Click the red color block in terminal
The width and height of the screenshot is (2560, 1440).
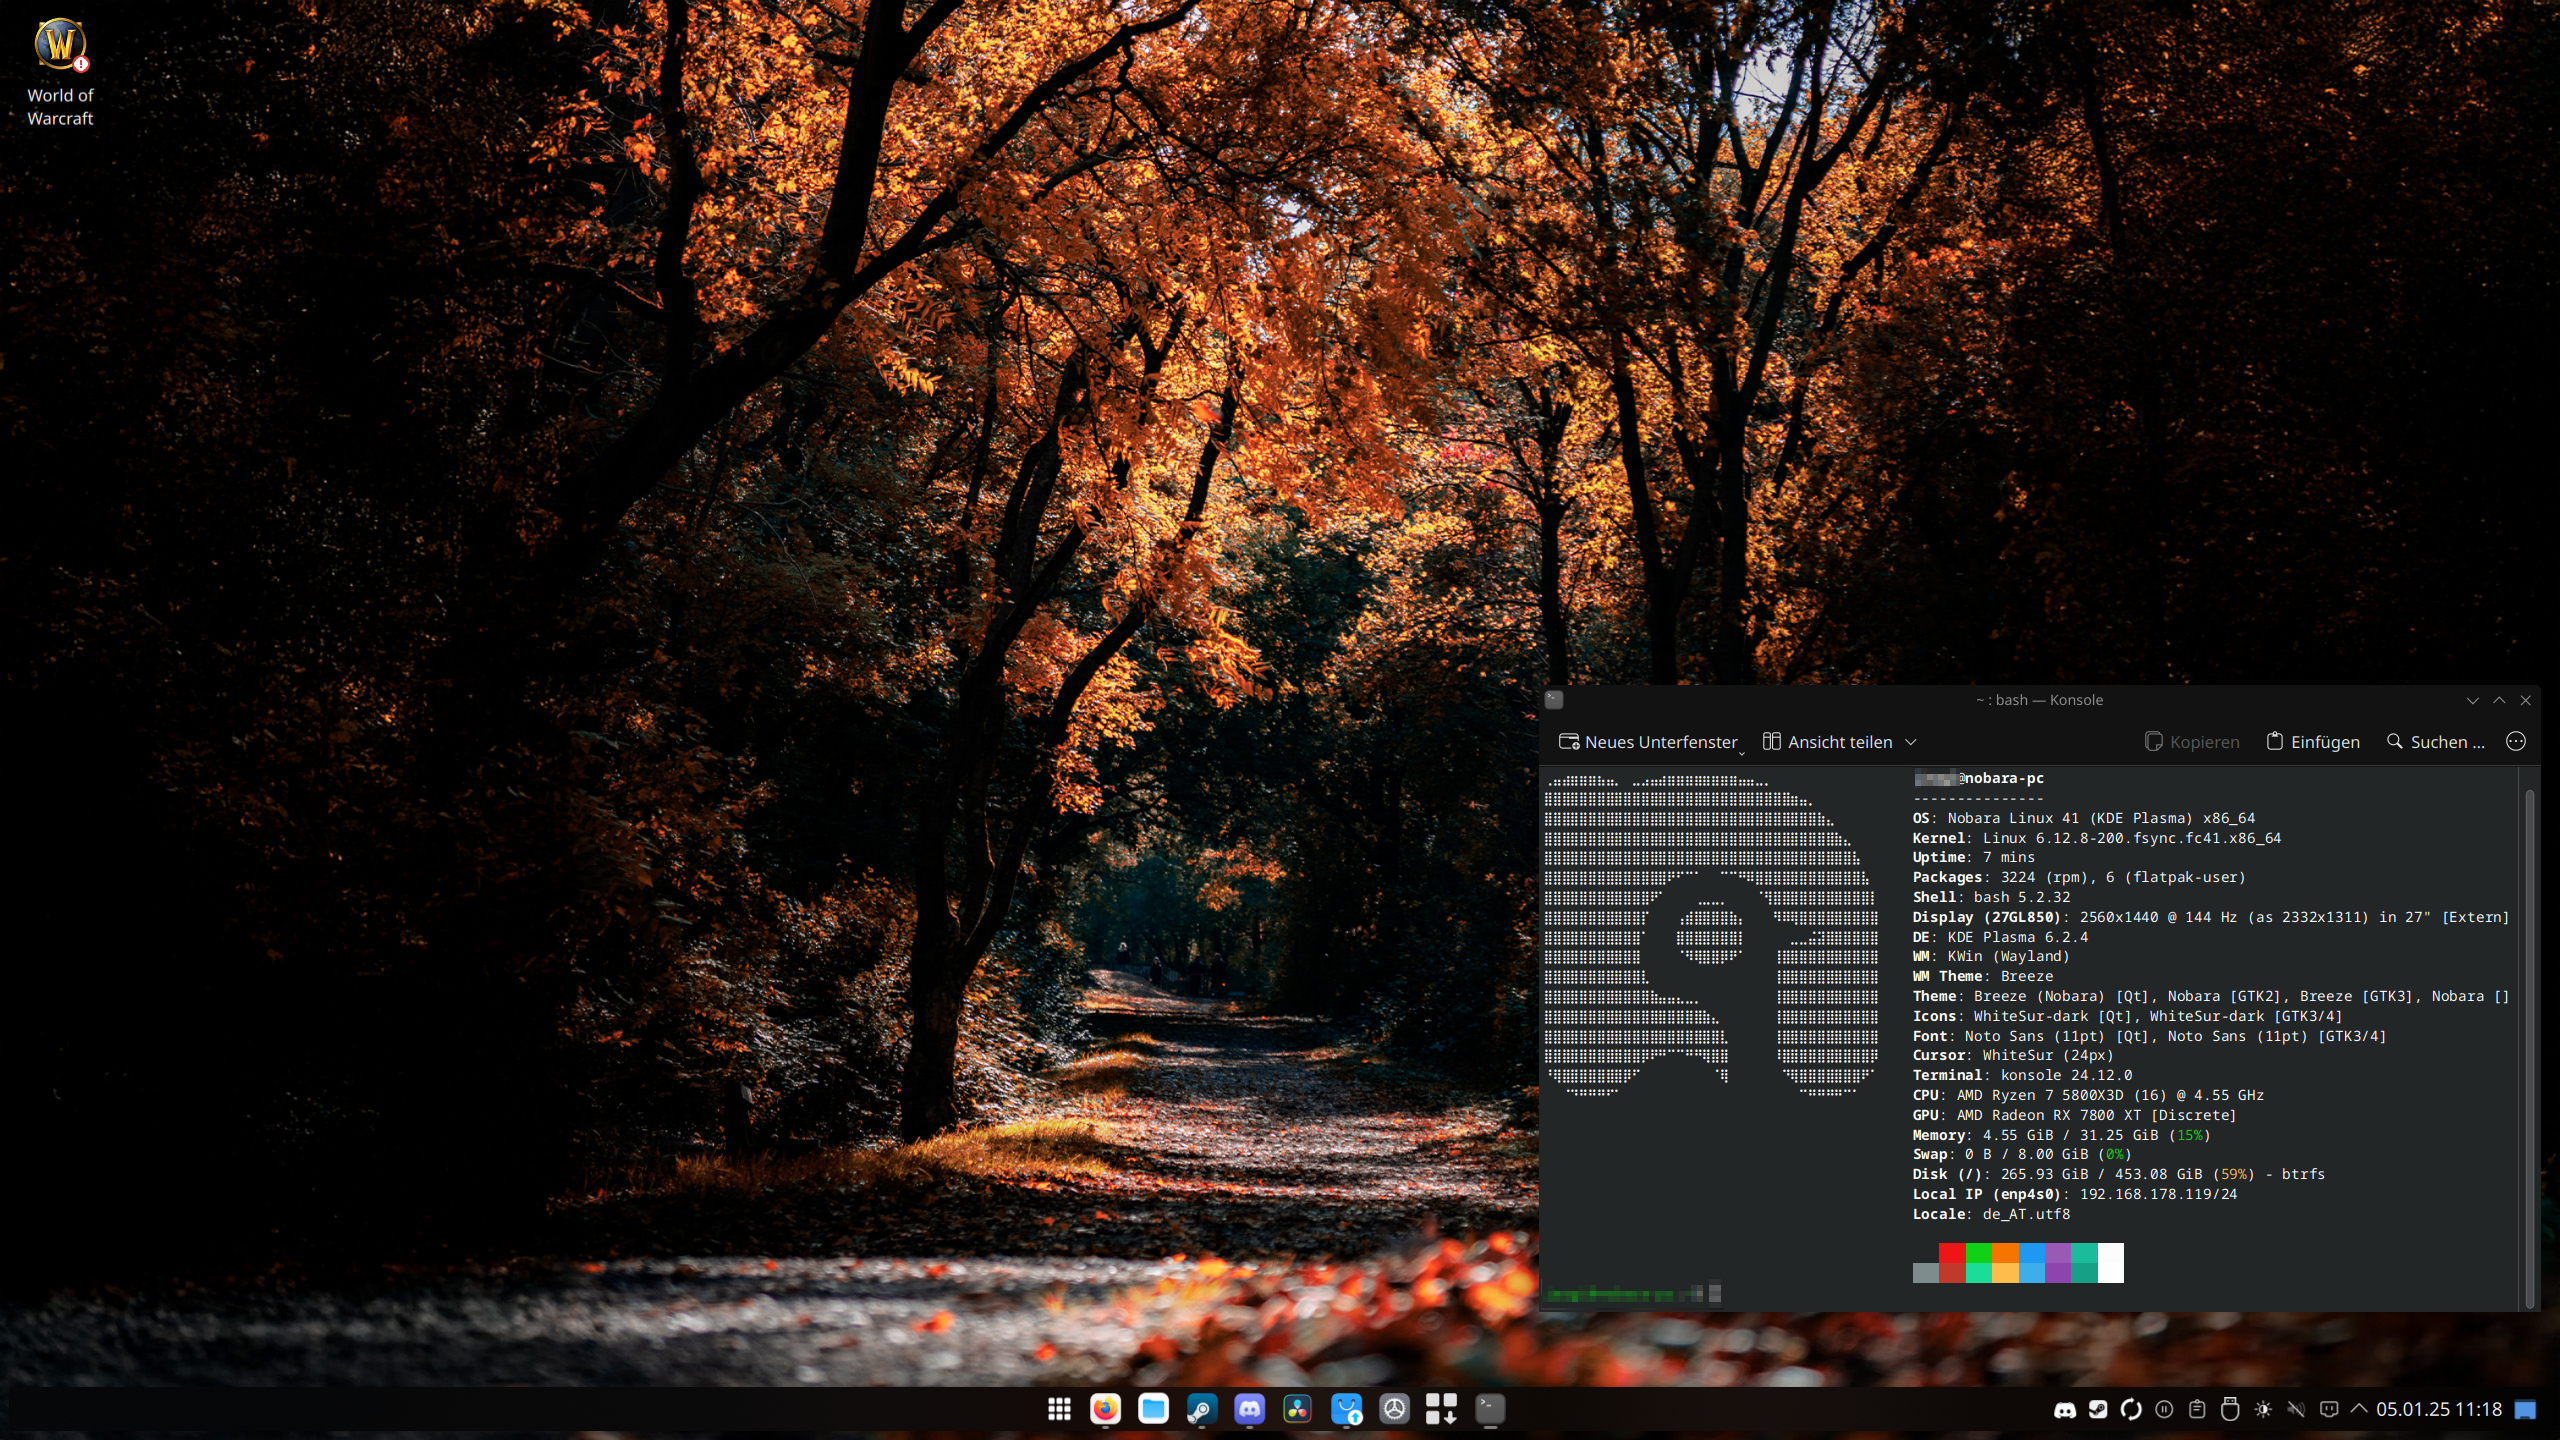(1951, 1254)
